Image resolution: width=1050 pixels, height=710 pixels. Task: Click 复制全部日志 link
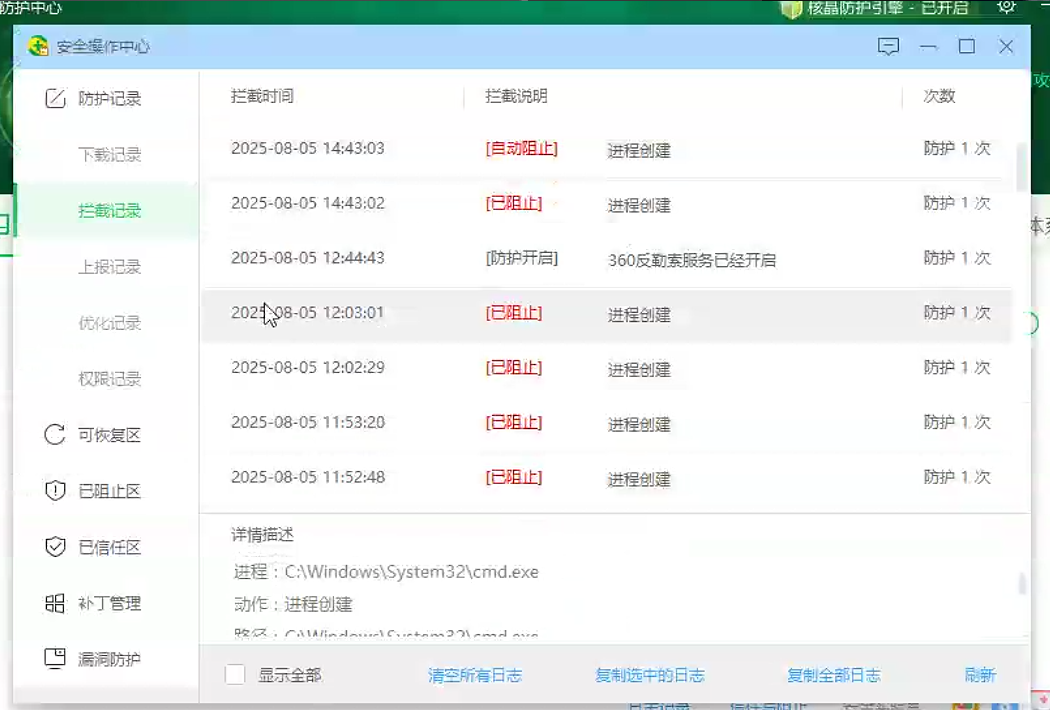[x=834, y=675]
